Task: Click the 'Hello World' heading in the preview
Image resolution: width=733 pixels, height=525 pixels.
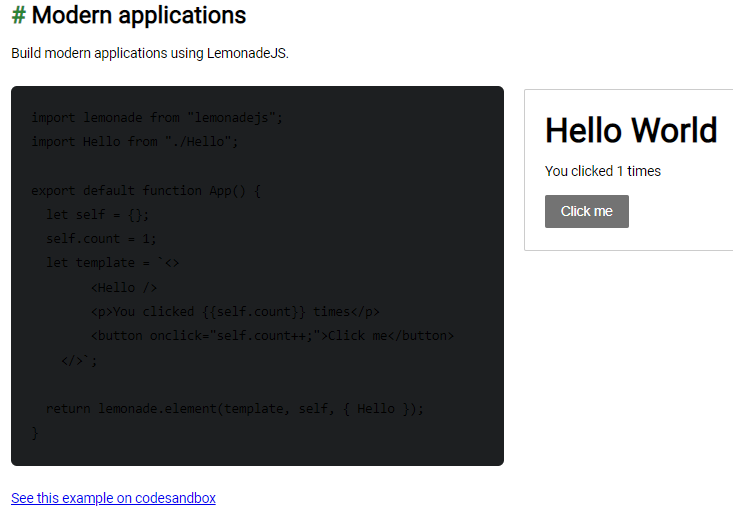Action: 631,130
